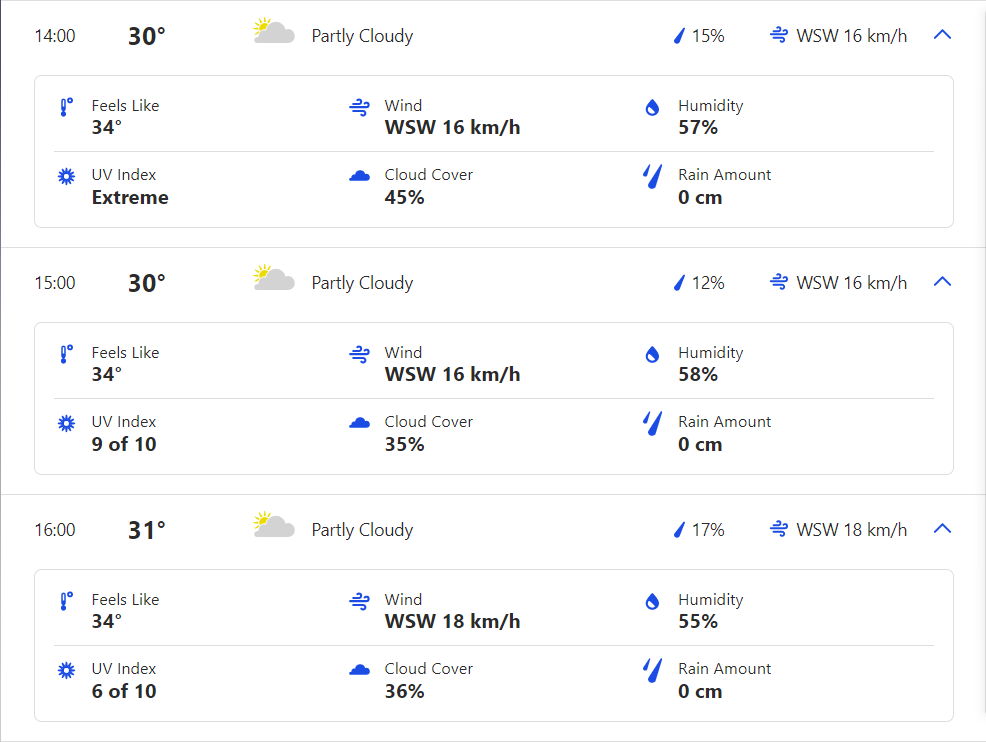Click the 14:00 Cloud Cover 45% value
Screen dimensions: 986x742
pyautogui.click(x=404, y=197)
